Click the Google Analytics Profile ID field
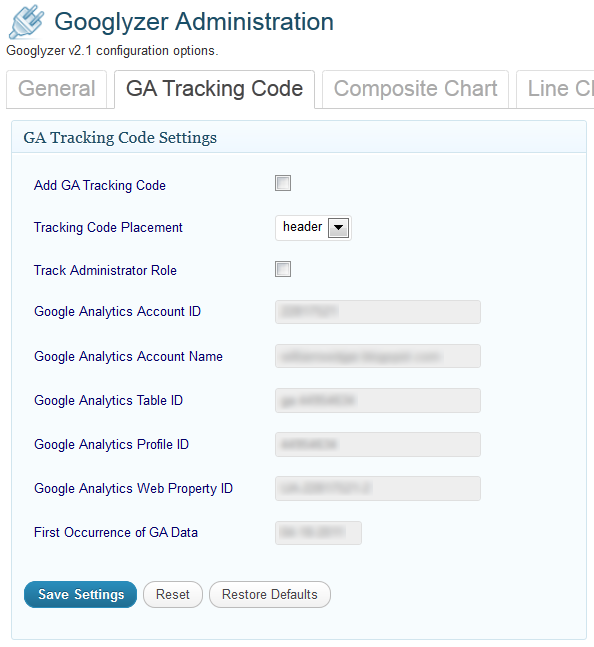The image size is (594, 647). pos(378,444)
